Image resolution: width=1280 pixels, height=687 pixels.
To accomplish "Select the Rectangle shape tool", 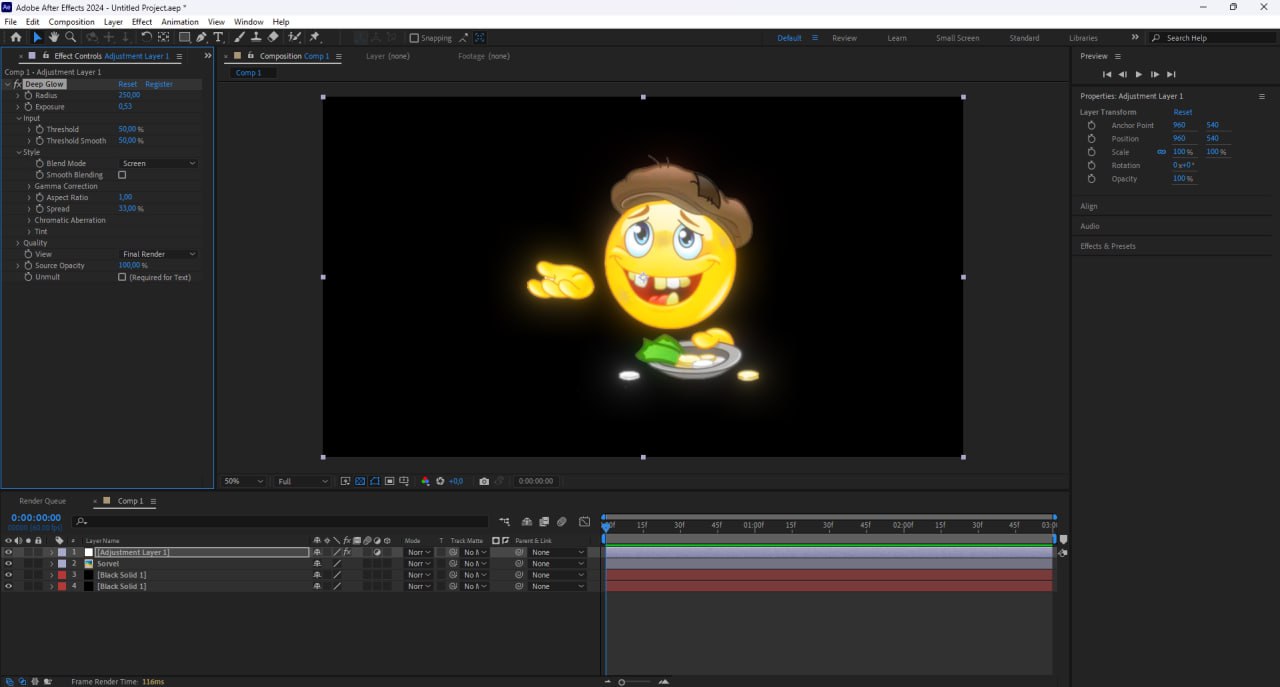I will coord(184,38).
